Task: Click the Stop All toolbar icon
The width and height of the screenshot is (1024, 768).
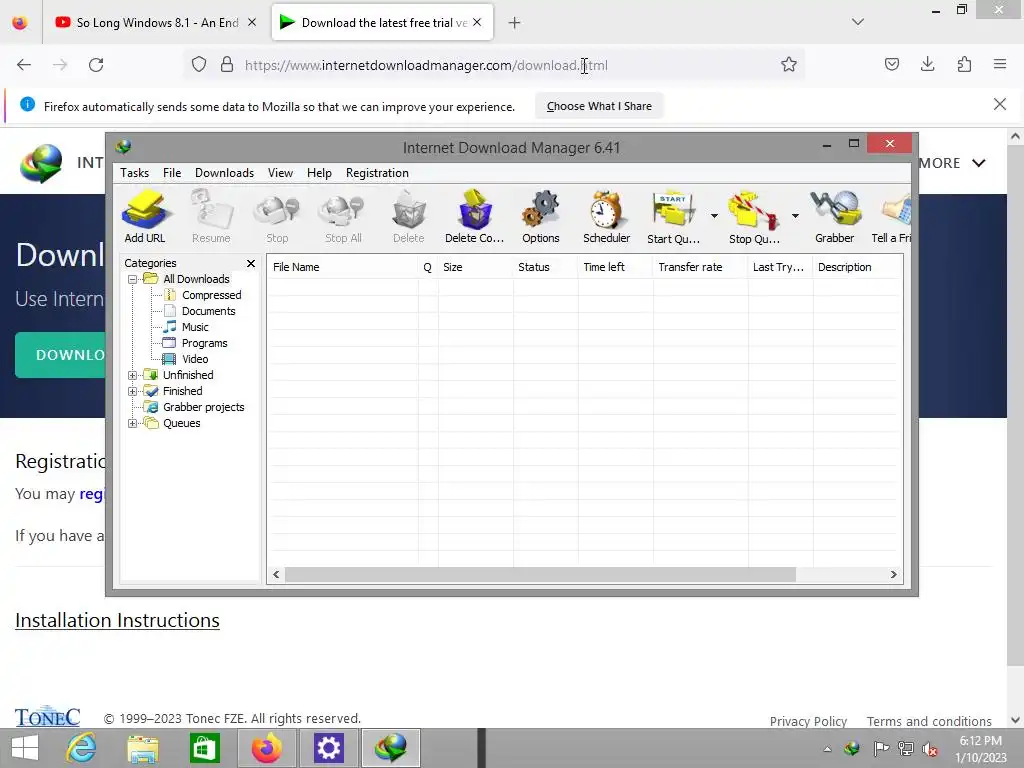Action: point(343,217)
